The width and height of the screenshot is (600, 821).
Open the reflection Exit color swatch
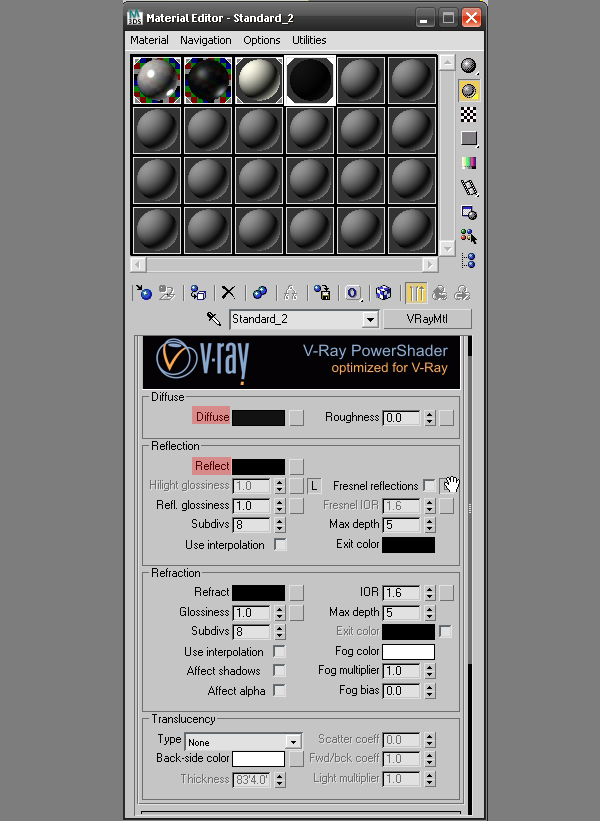click(408, 545)
